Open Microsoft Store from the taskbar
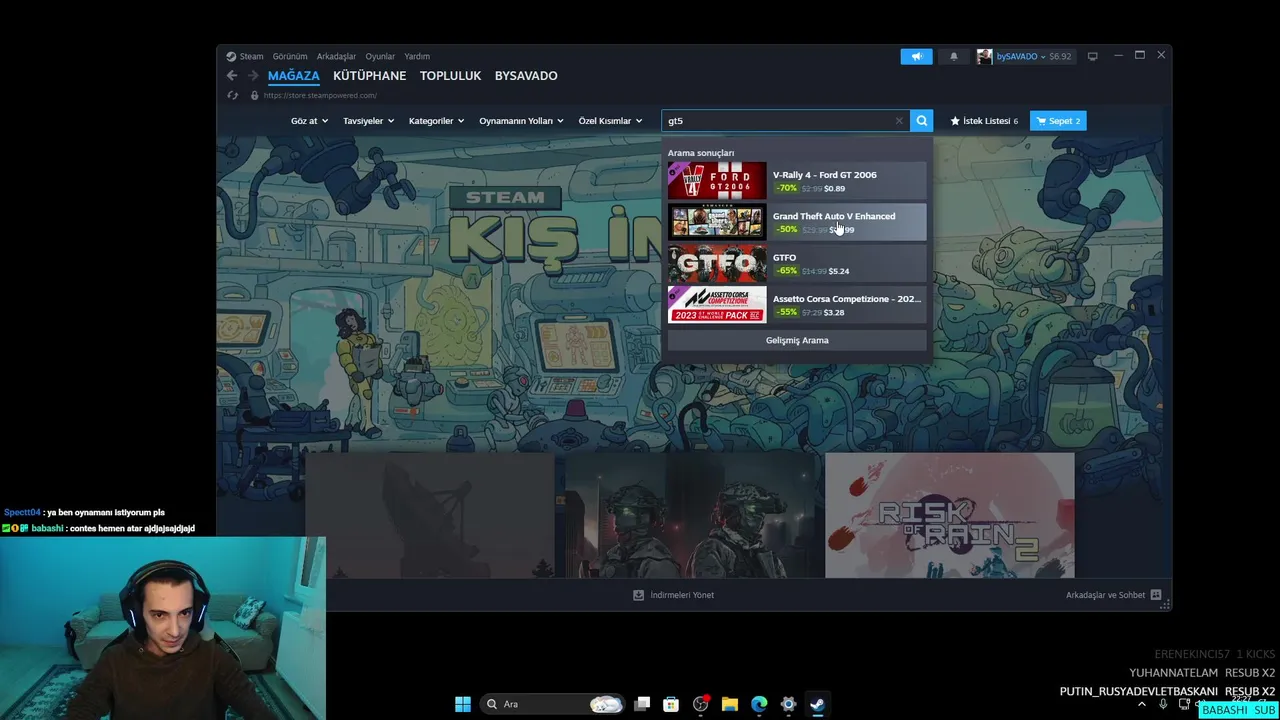The height and width of the screenshot is (720, 1280). [x=672, y=704]
